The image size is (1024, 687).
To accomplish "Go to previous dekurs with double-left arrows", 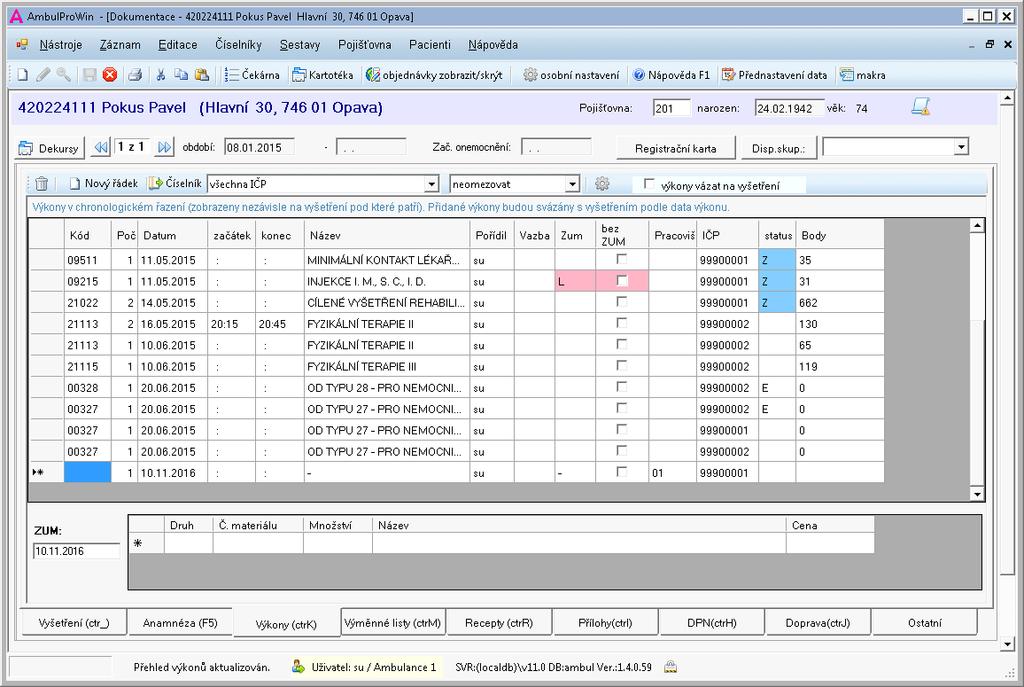I will 101,148.
